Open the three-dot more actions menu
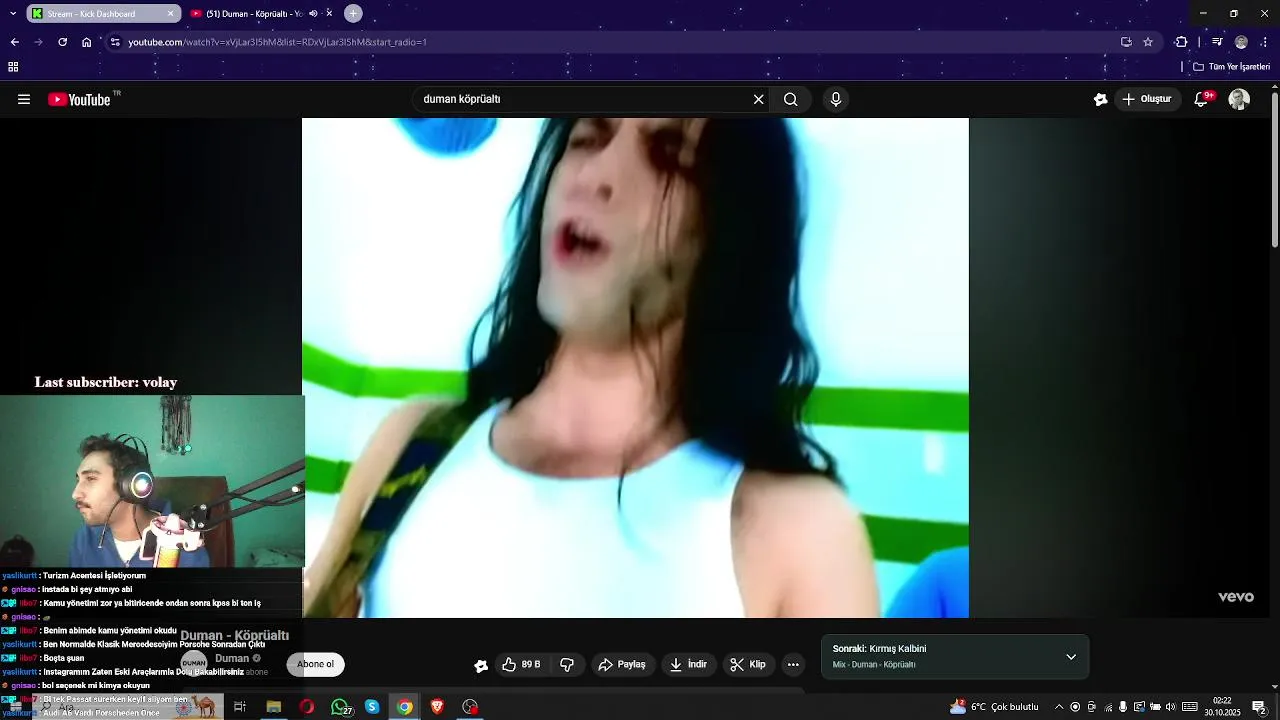This screenshot has height=720, width=1280. click(x=793, y=664)
